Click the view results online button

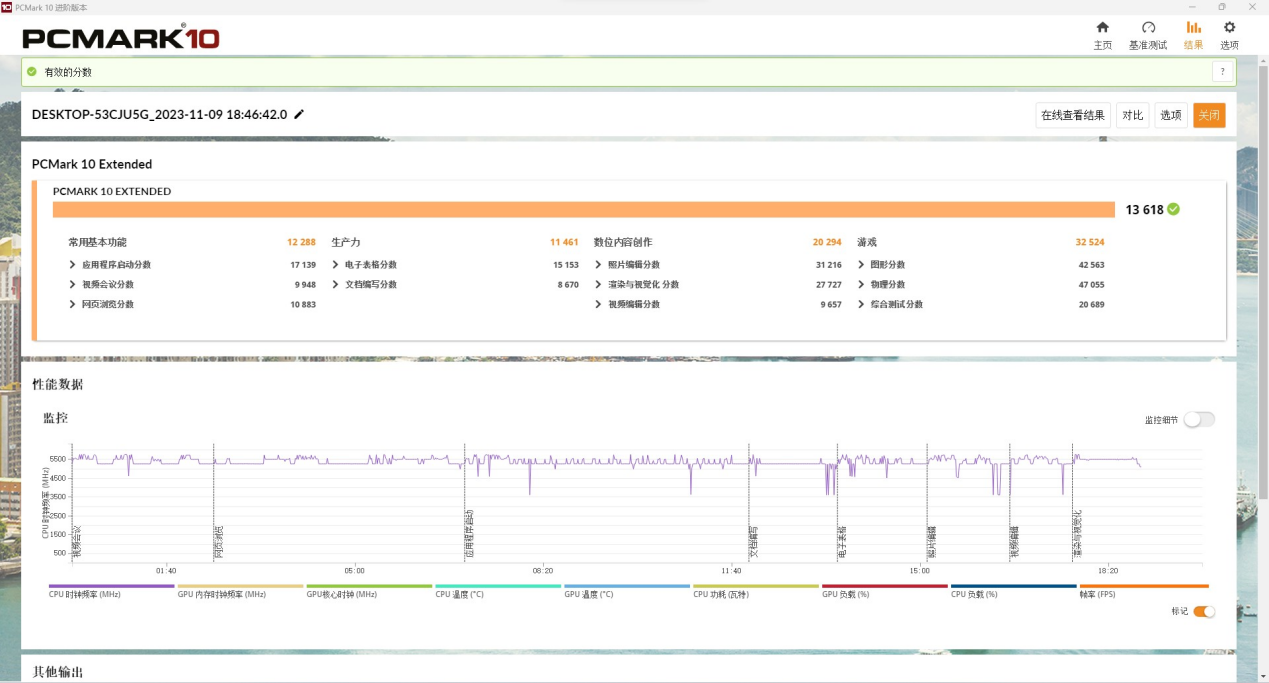tap(1072, 115)
